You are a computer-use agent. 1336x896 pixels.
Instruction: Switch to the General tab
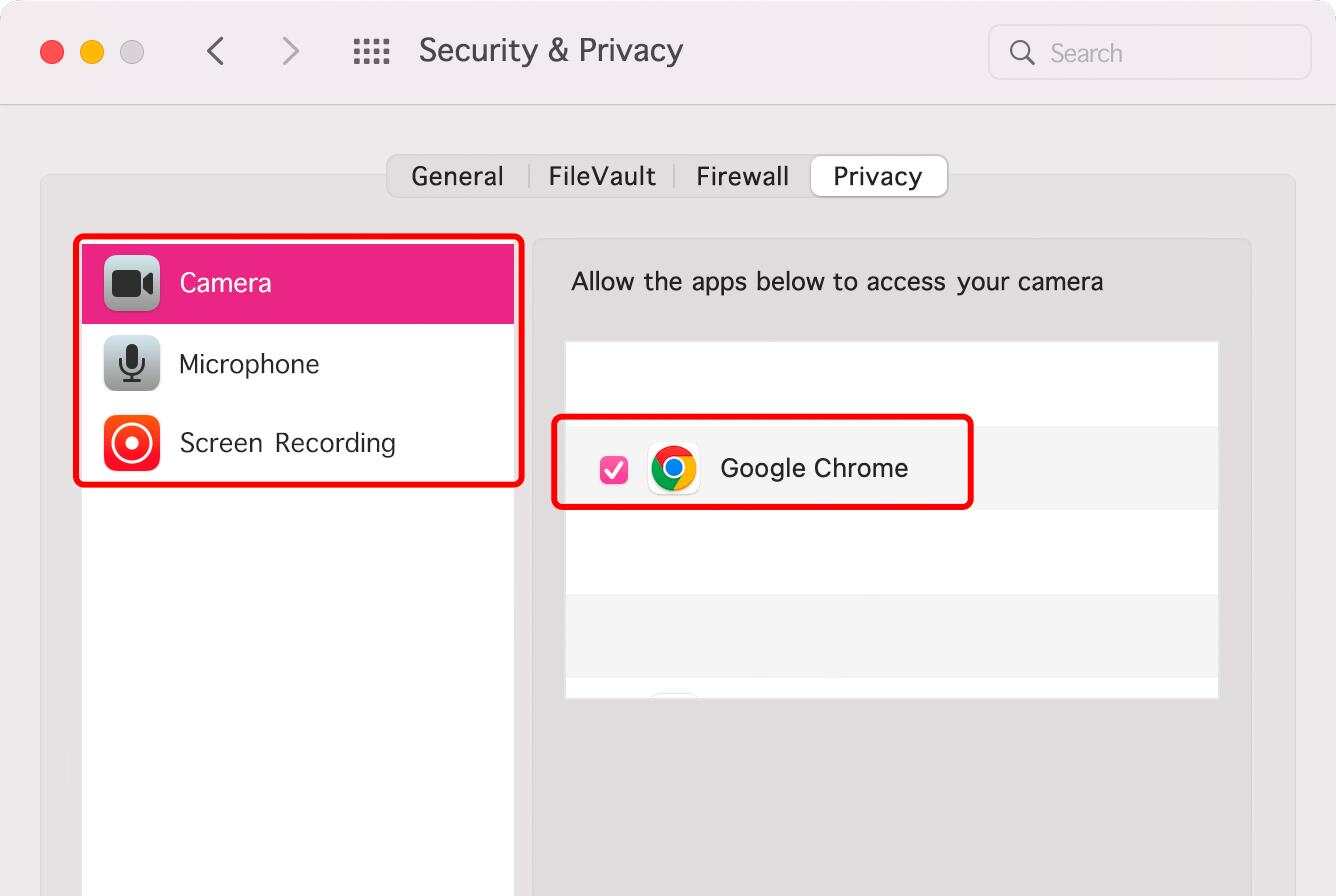click(457, 177)
